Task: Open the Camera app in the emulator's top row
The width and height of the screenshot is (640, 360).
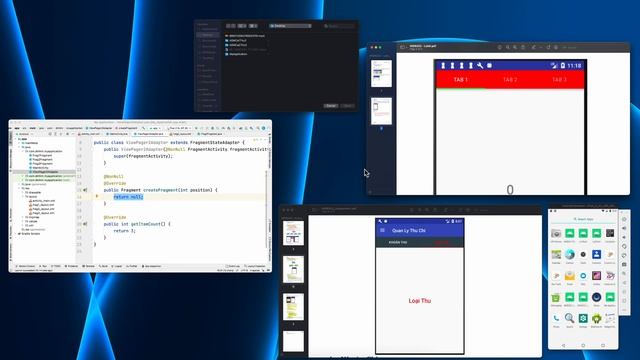Action: [556, 233]
